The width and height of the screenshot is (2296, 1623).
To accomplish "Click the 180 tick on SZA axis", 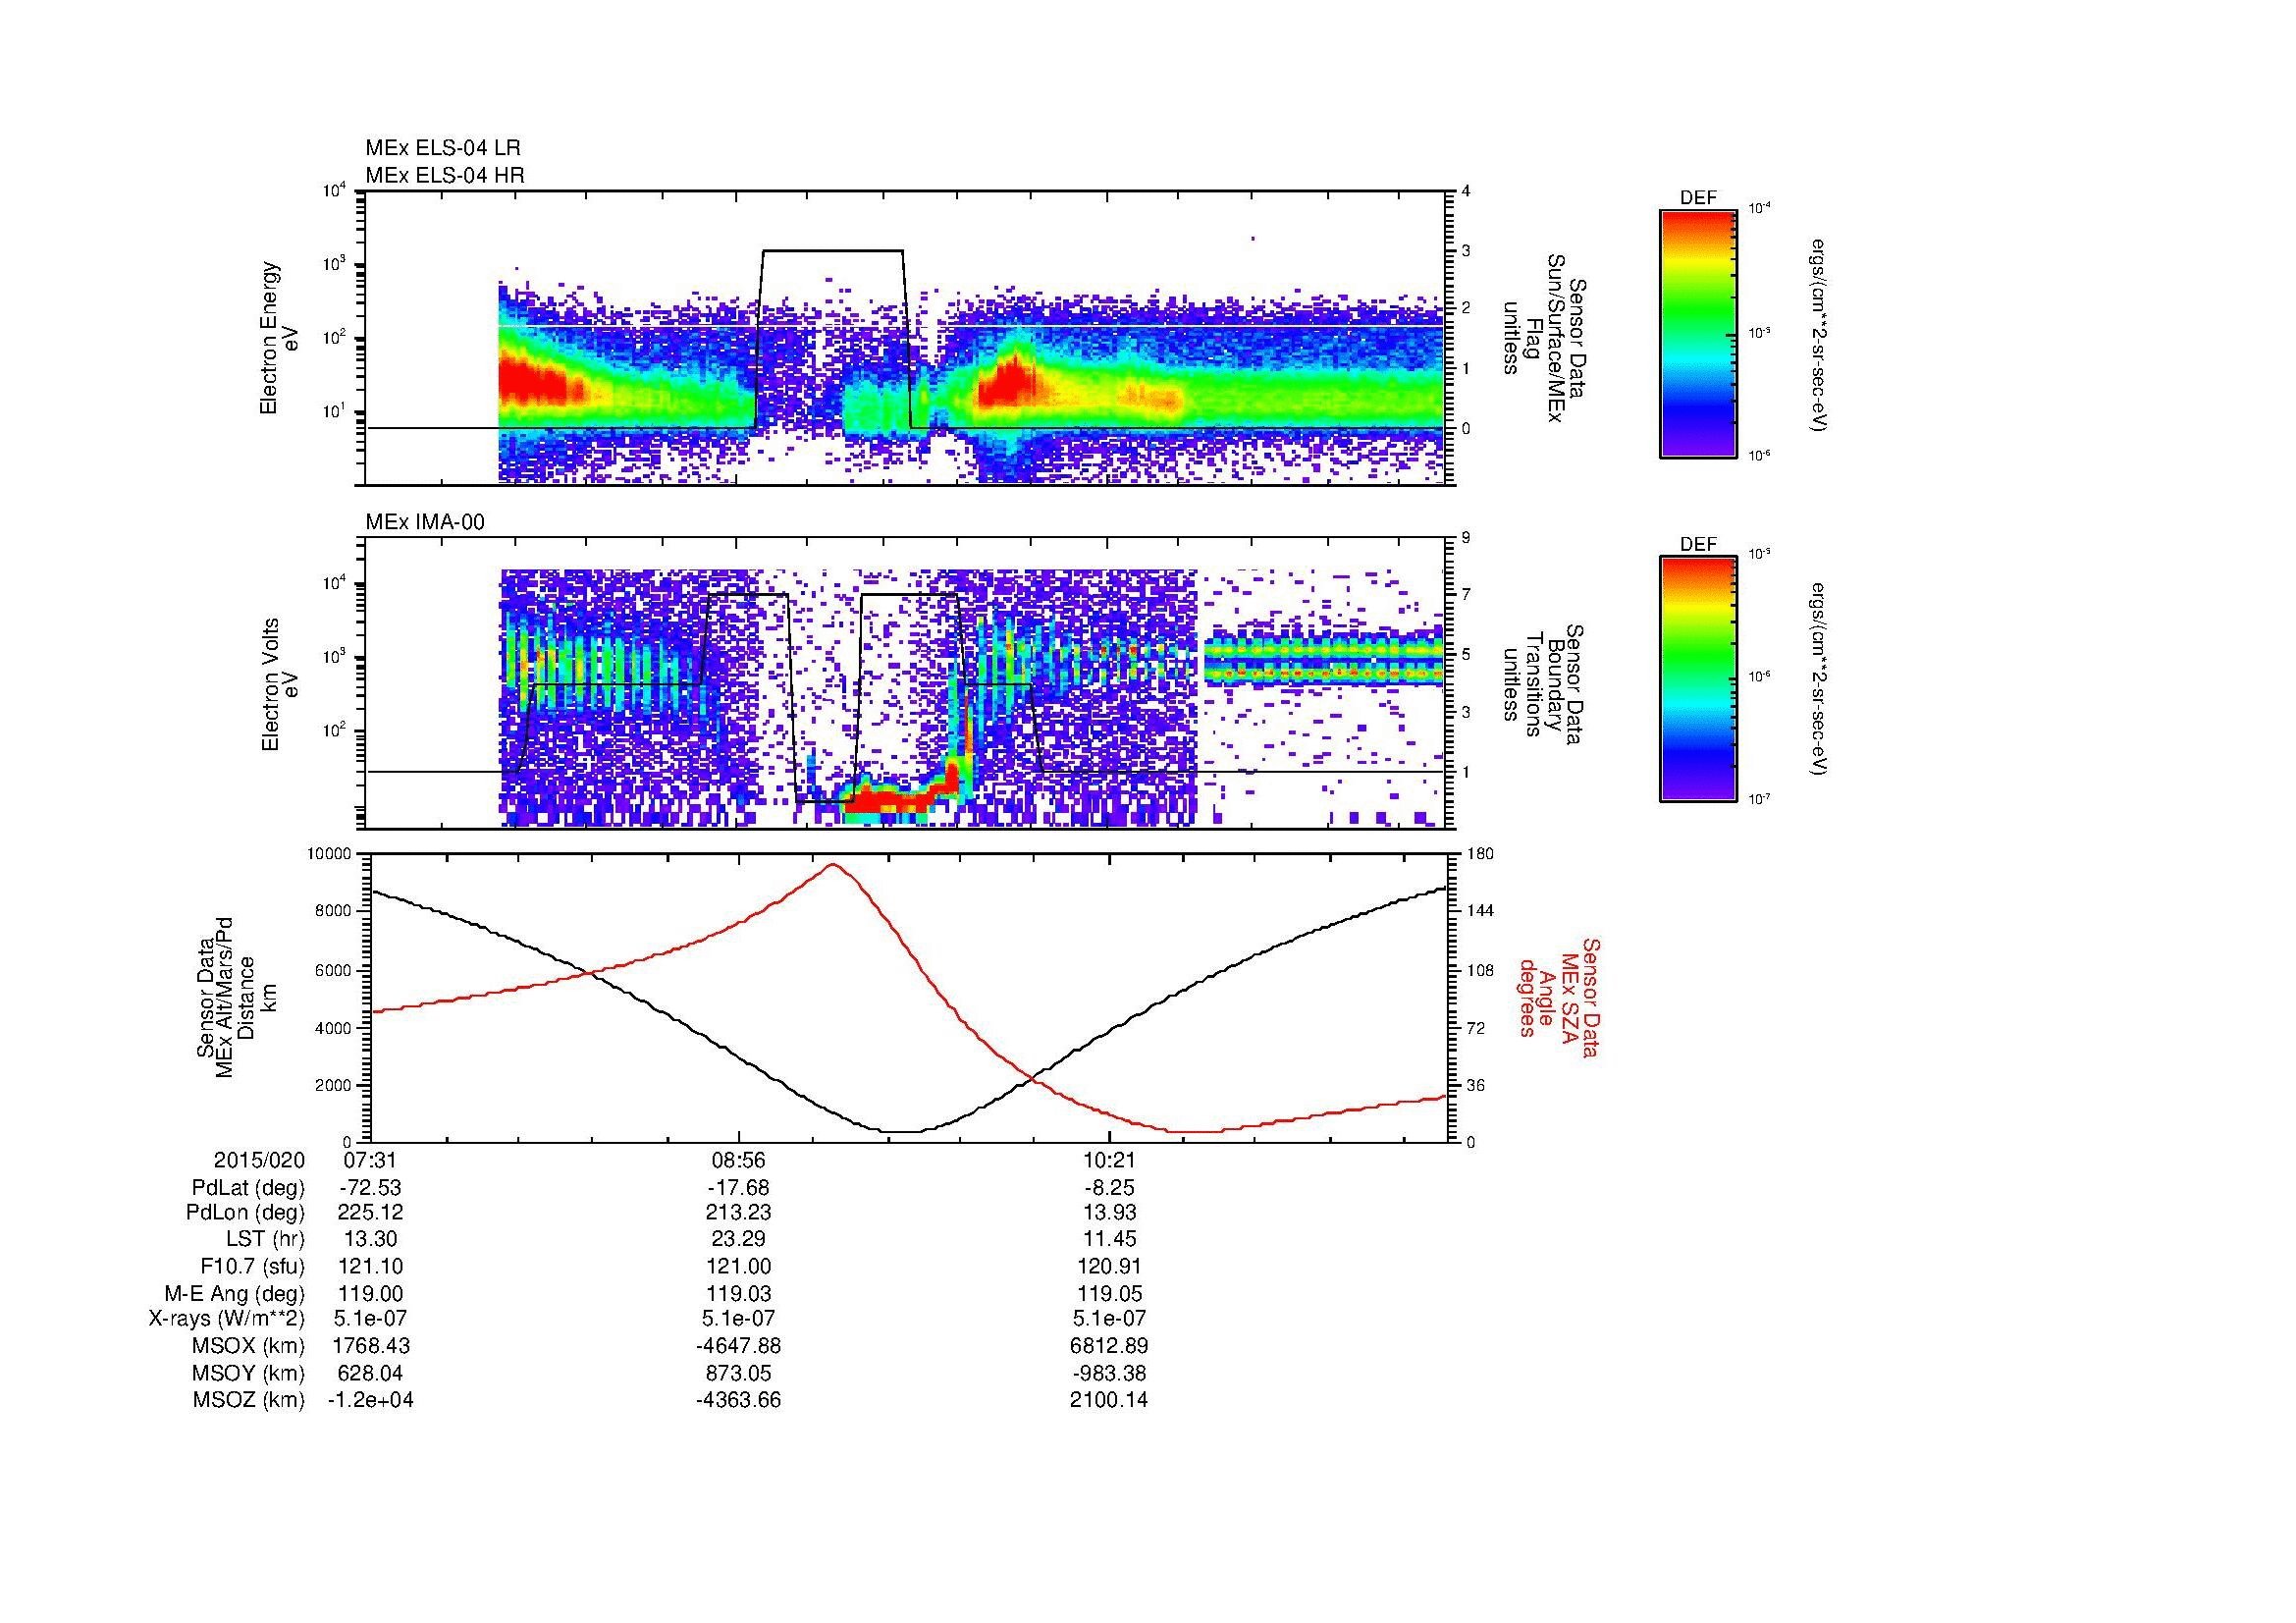I will point(1480,854).
